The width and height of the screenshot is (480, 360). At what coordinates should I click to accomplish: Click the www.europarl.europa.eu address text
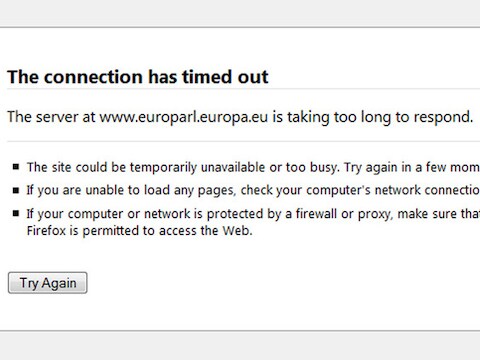[184, 117]
